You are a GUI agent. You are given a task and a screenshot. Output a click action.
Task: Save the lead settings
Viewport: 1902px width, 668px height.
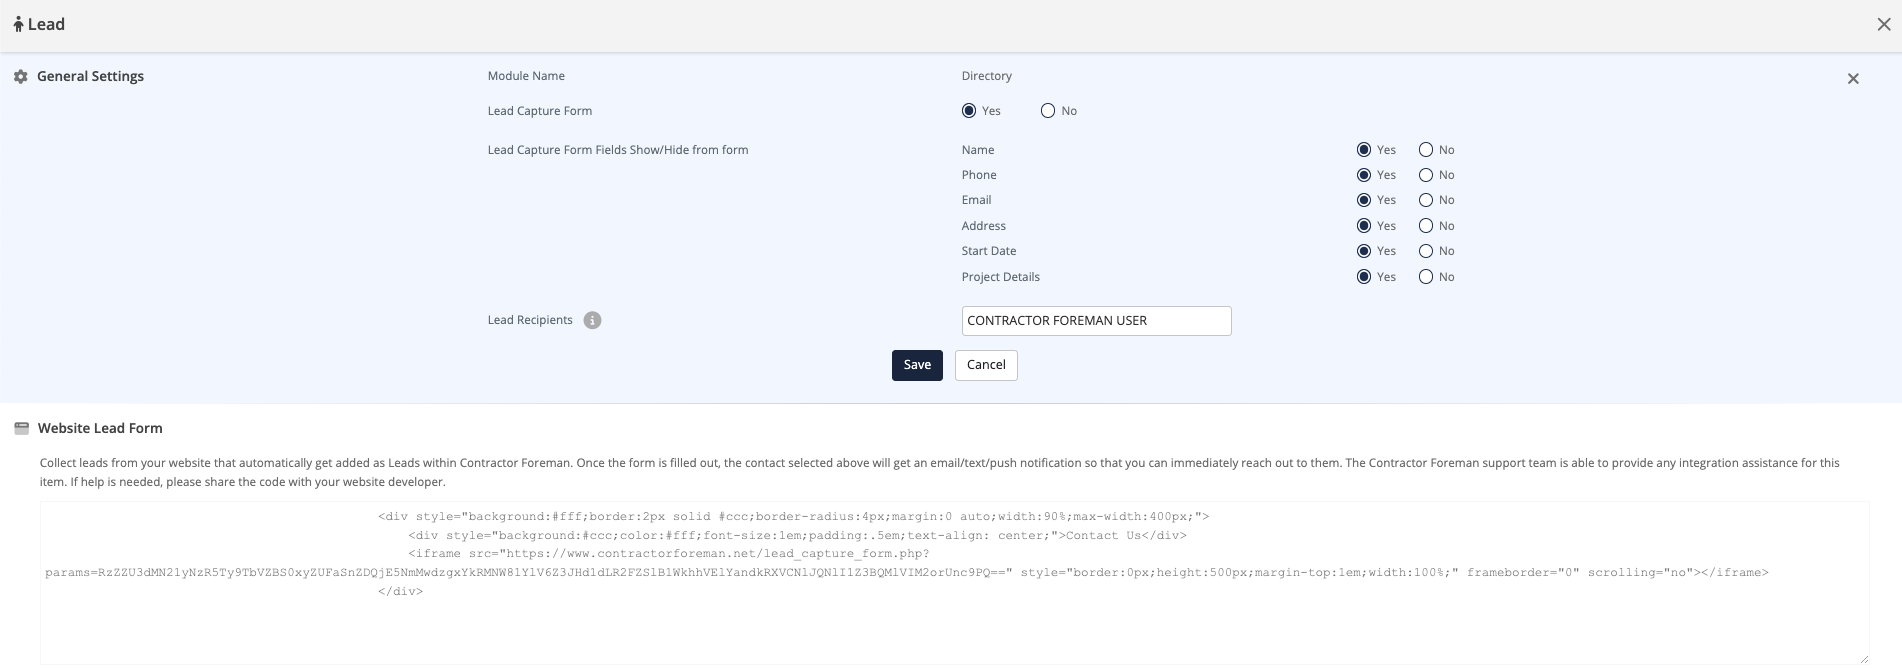click(x=917, y=365)
